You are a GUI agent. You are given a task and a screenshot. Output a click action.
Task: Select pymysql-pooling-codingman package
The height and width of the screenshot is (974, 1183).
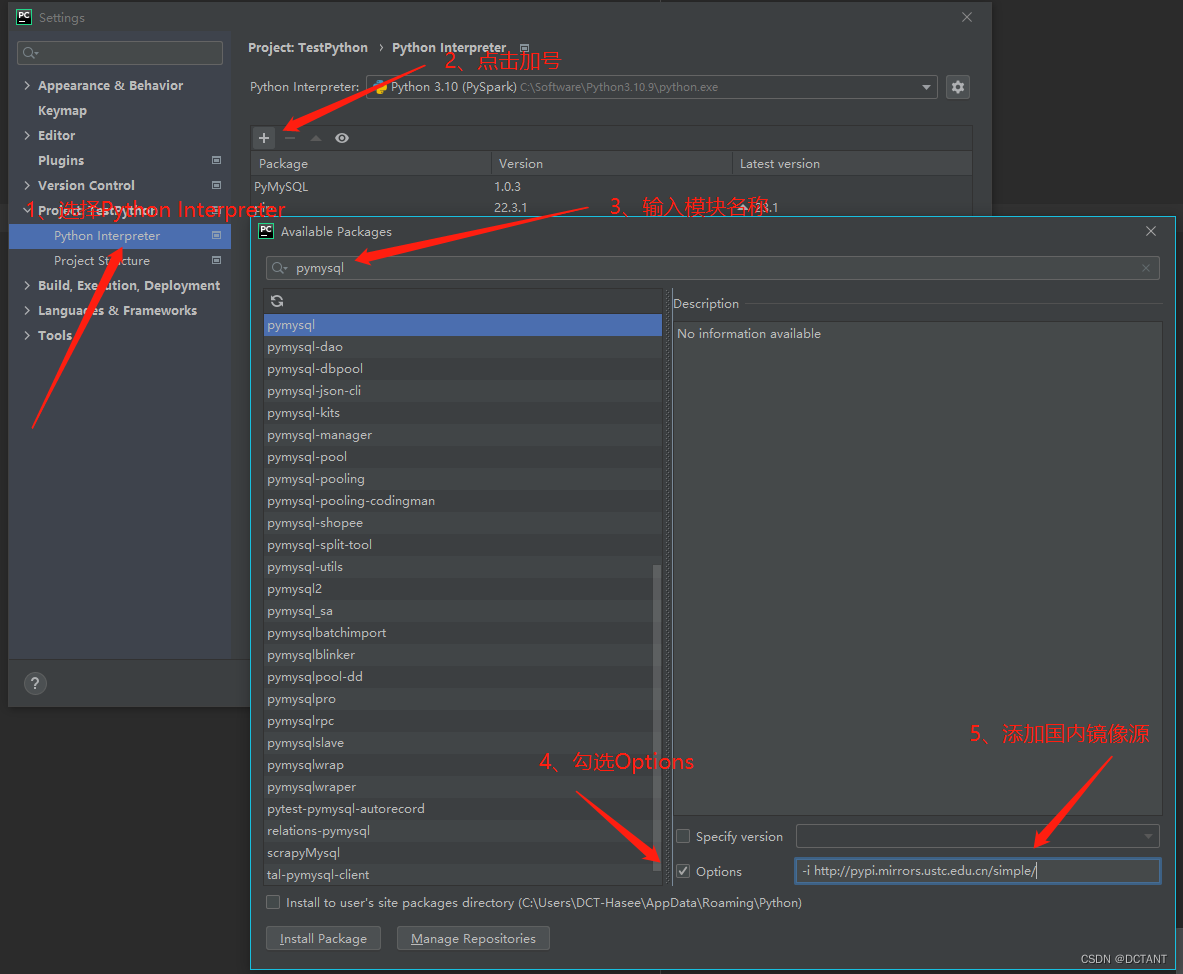pyautogui.click(x=462, y=501)
